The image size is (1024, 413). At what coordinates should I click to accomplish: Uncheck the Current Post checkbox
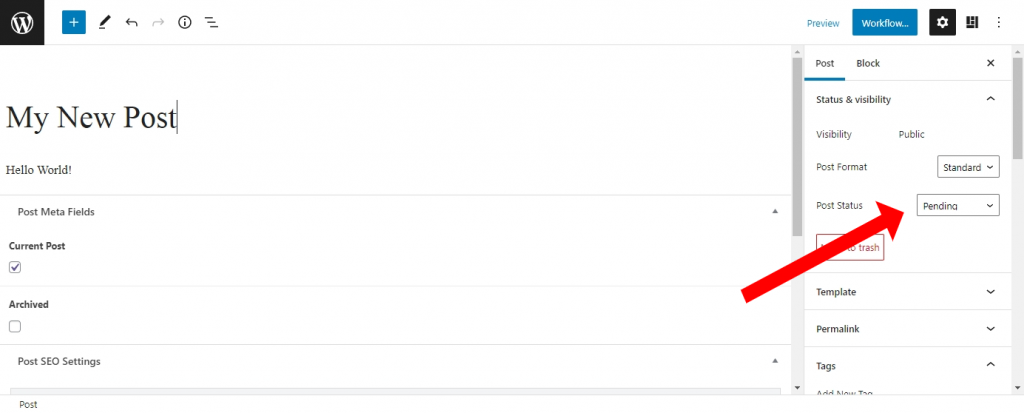point(15,267)
